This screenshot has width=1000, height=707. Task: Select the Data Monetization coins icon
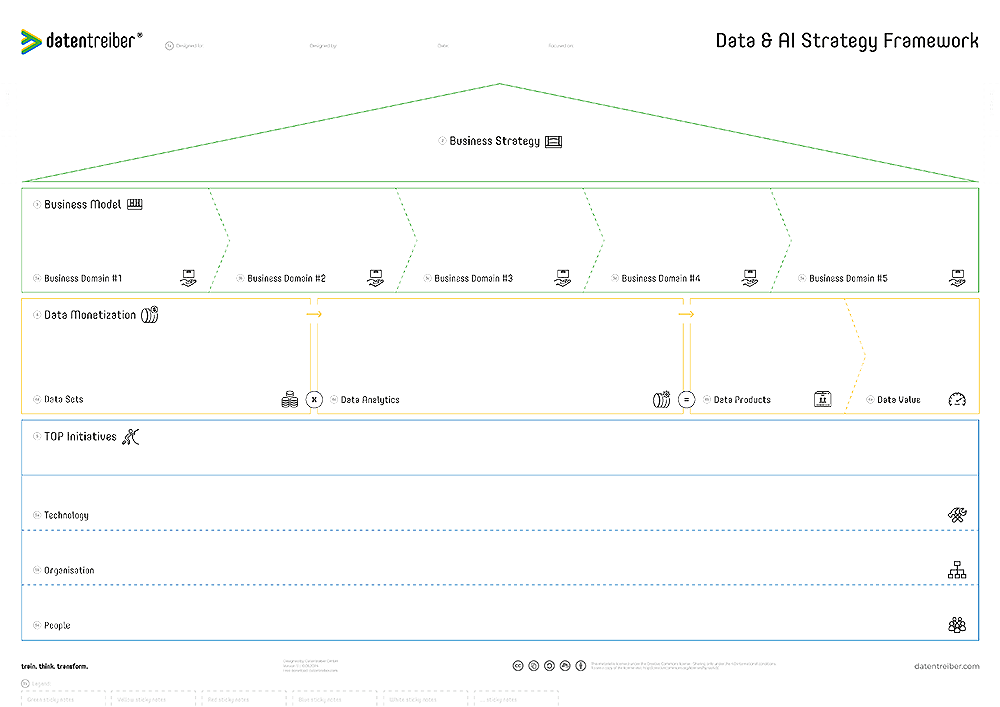pos(149,314)
